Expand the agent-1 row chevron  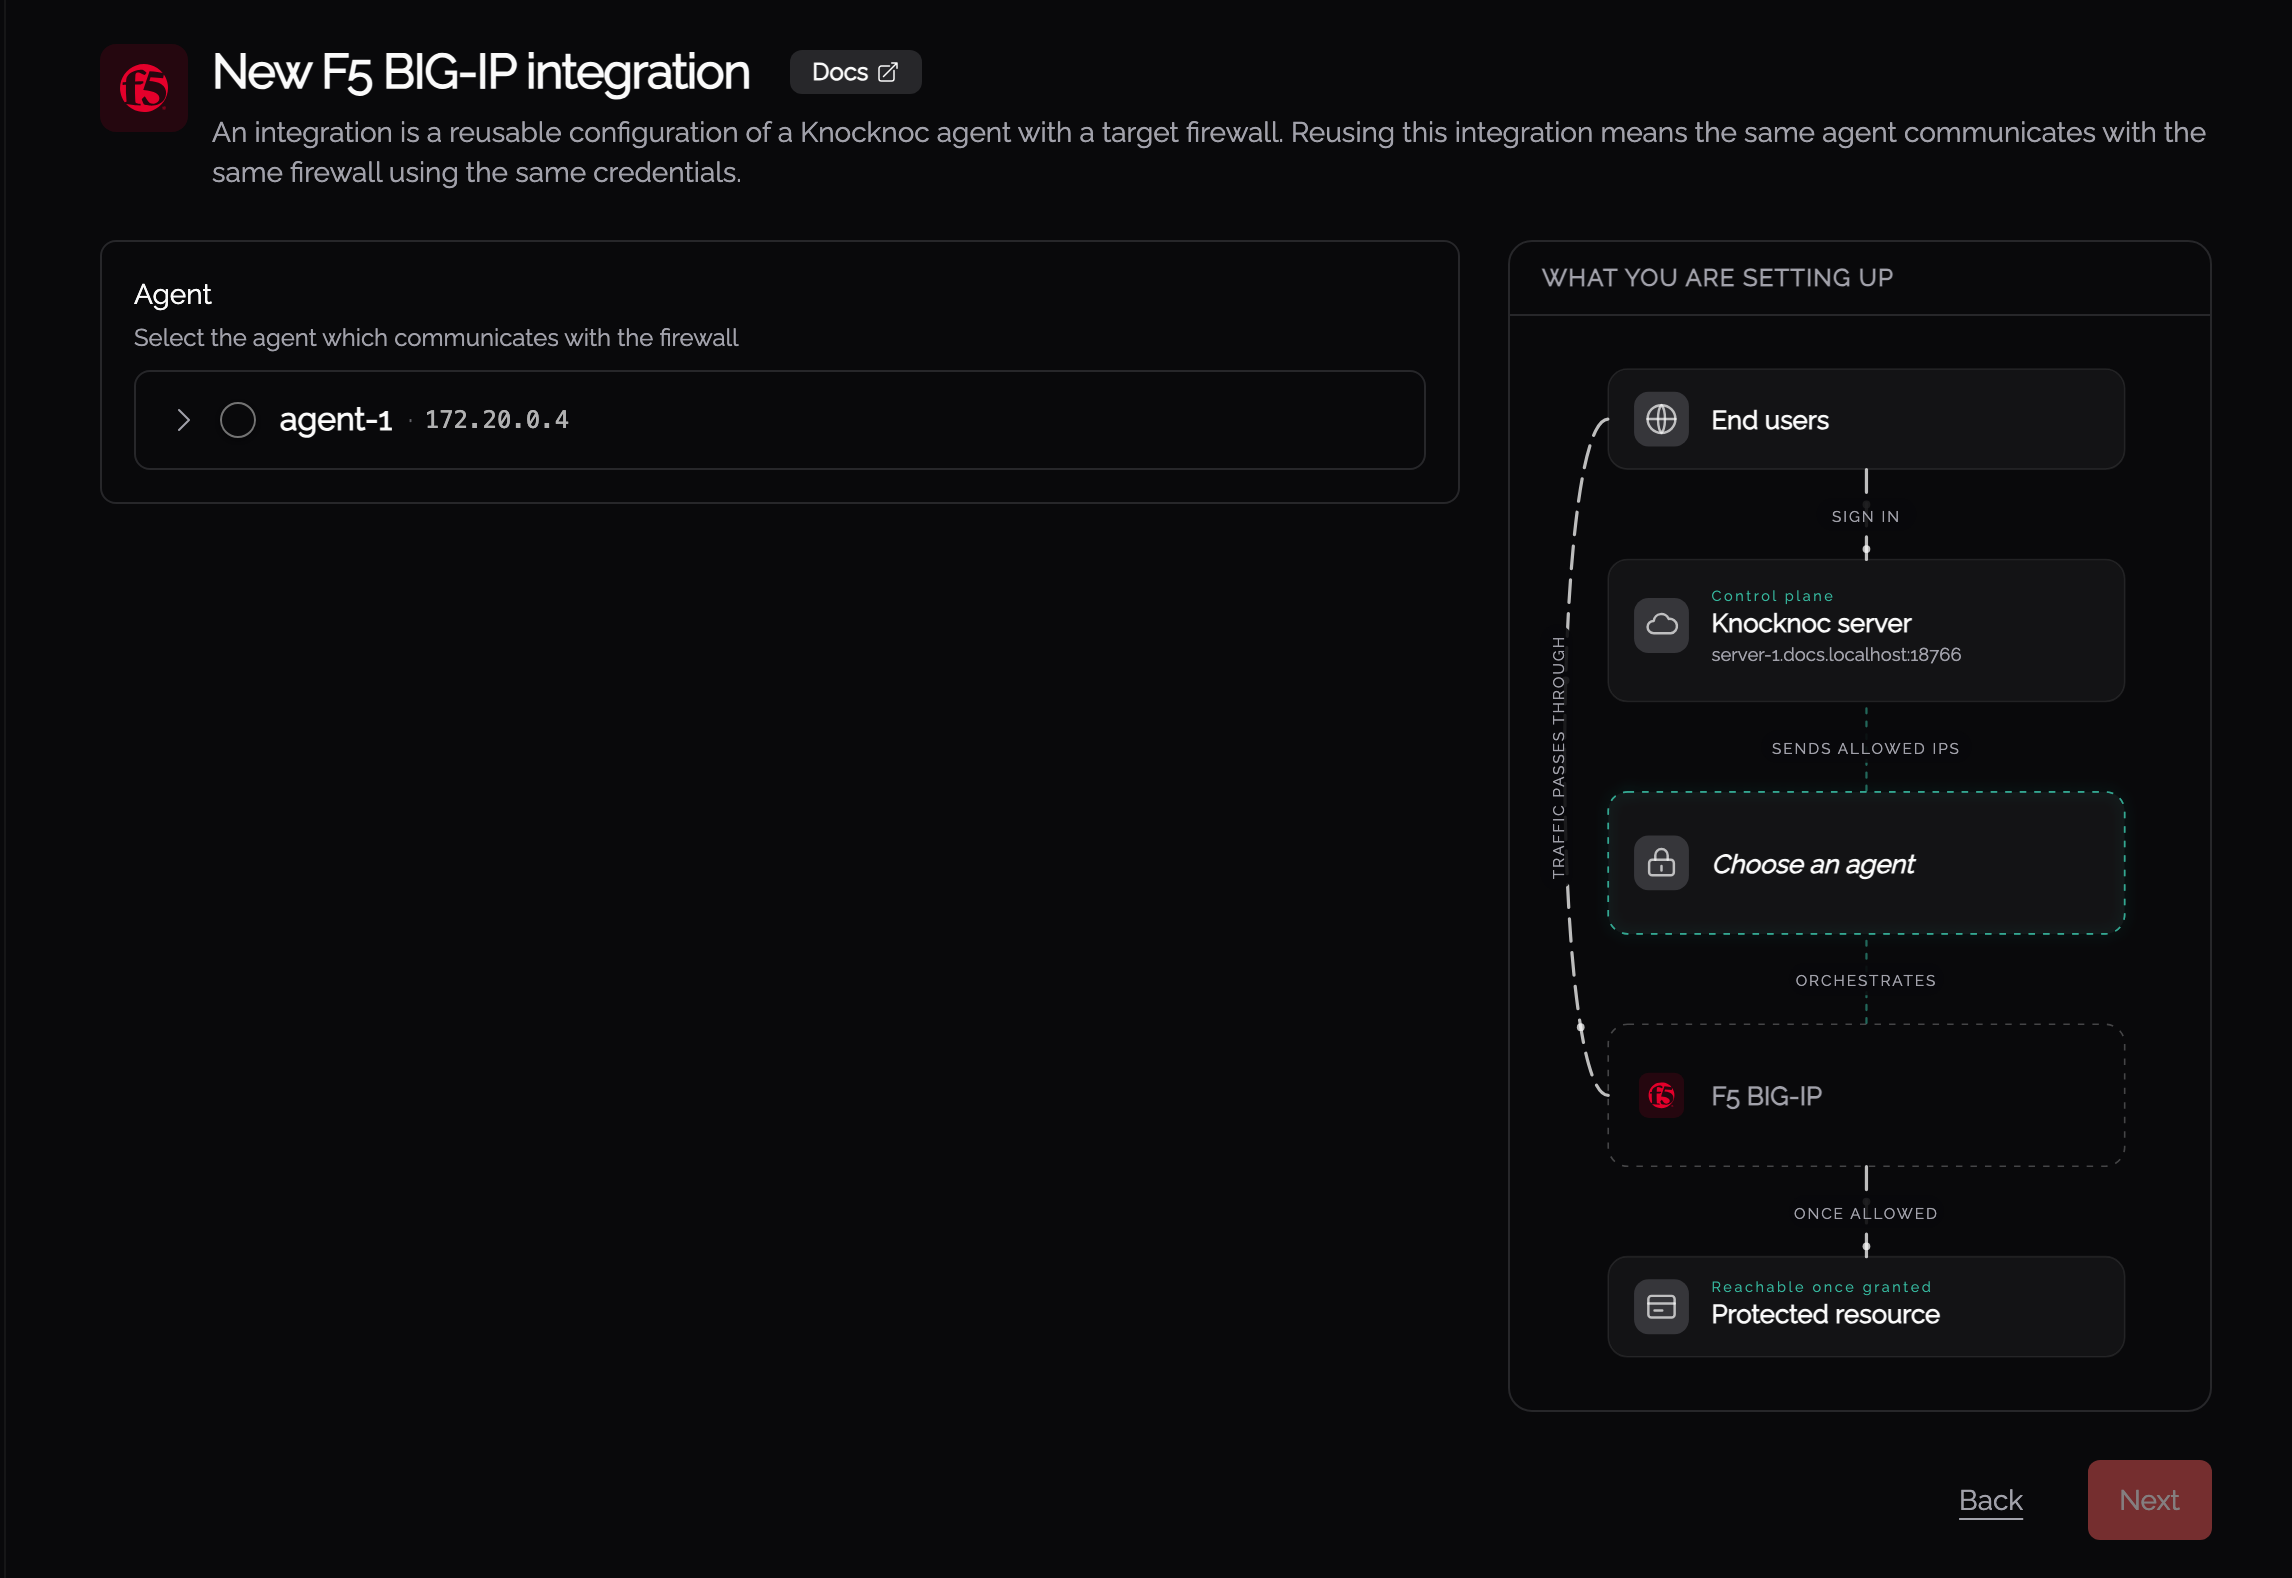(x=183, y=420)
